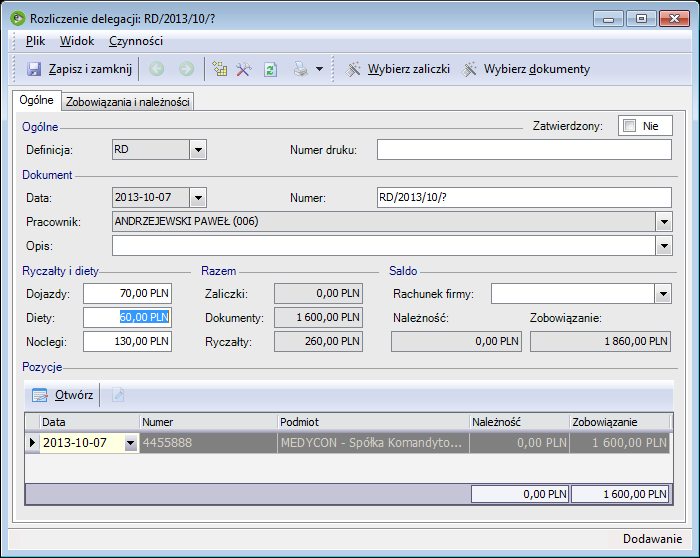Click the Należność column header

[x=520, y=422]
